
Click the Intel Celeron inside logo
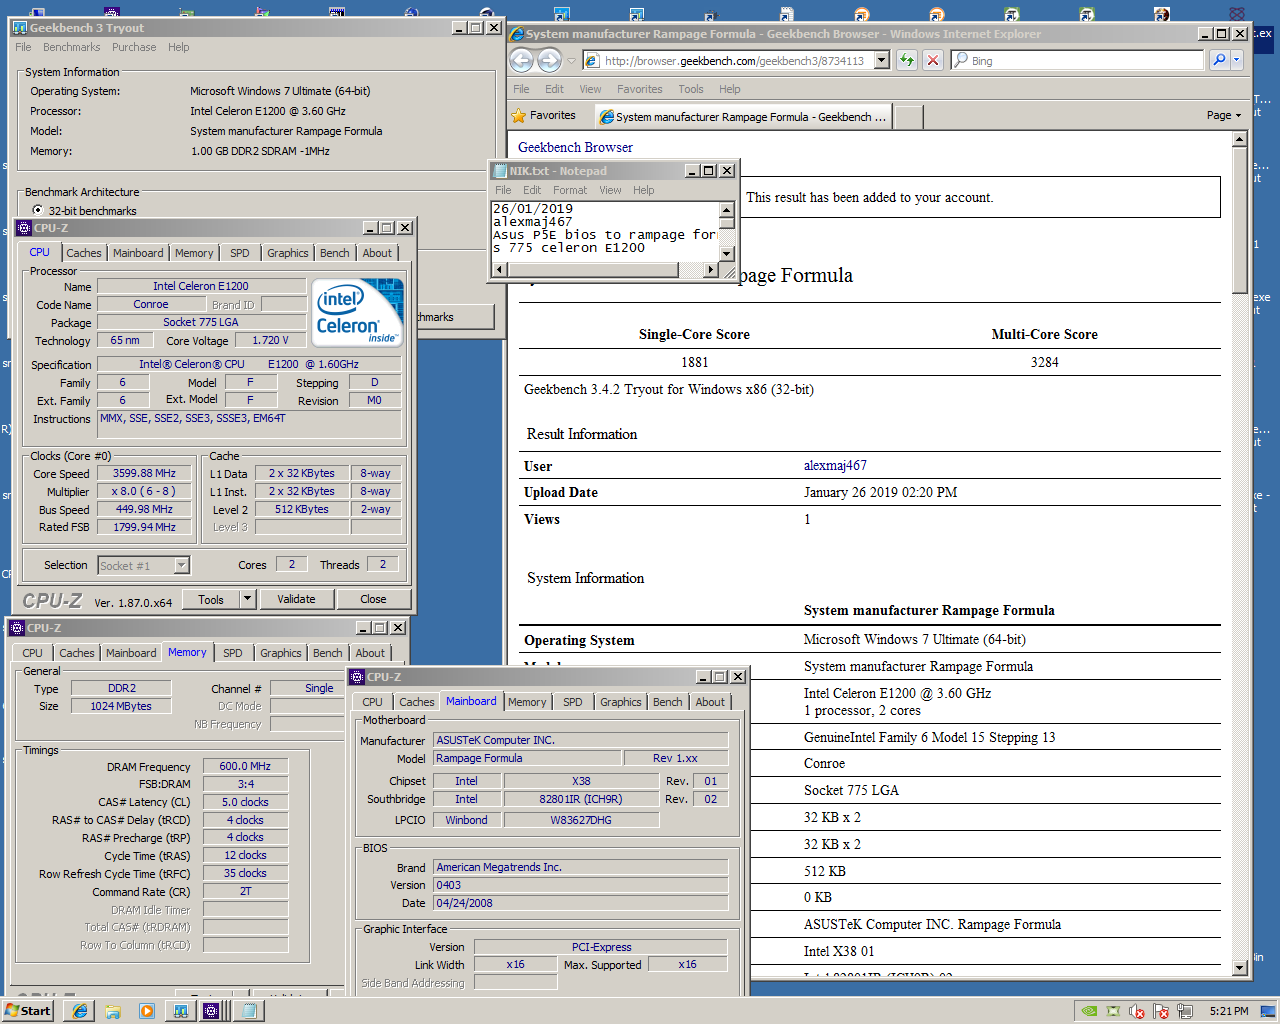(x=358, y=311)
